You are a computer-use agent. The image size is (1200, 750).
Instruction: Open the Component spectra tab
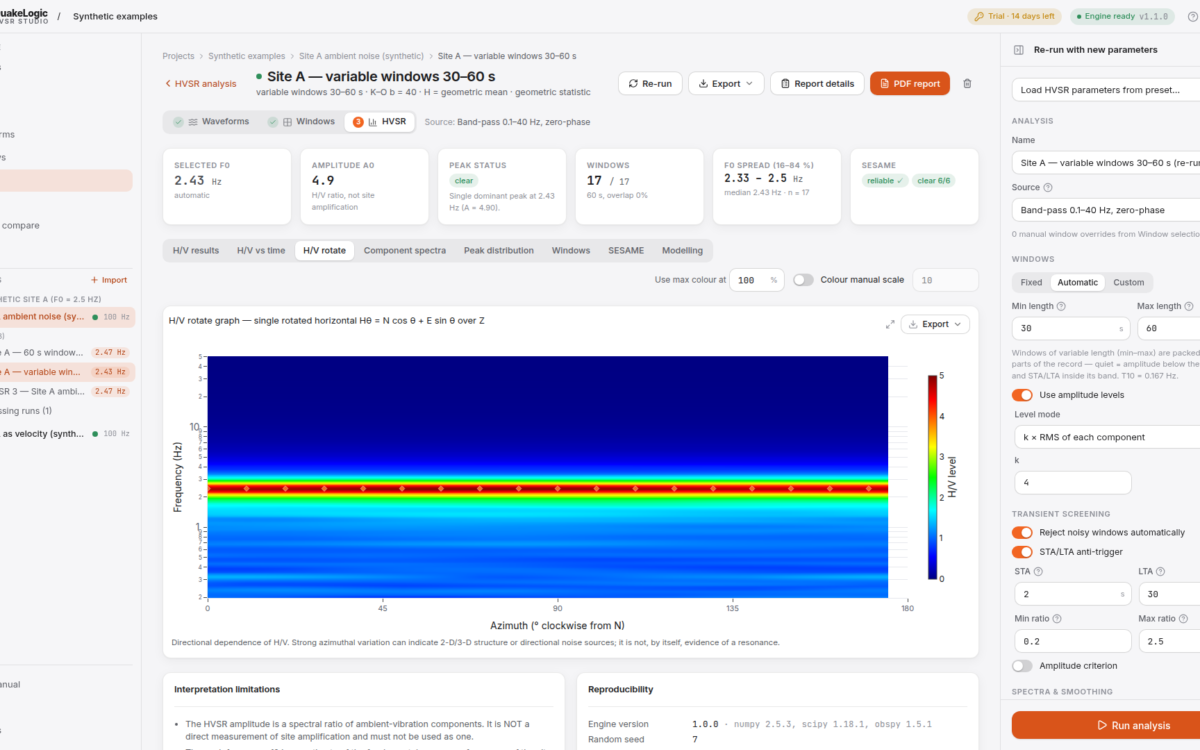(x=403, y=250)
